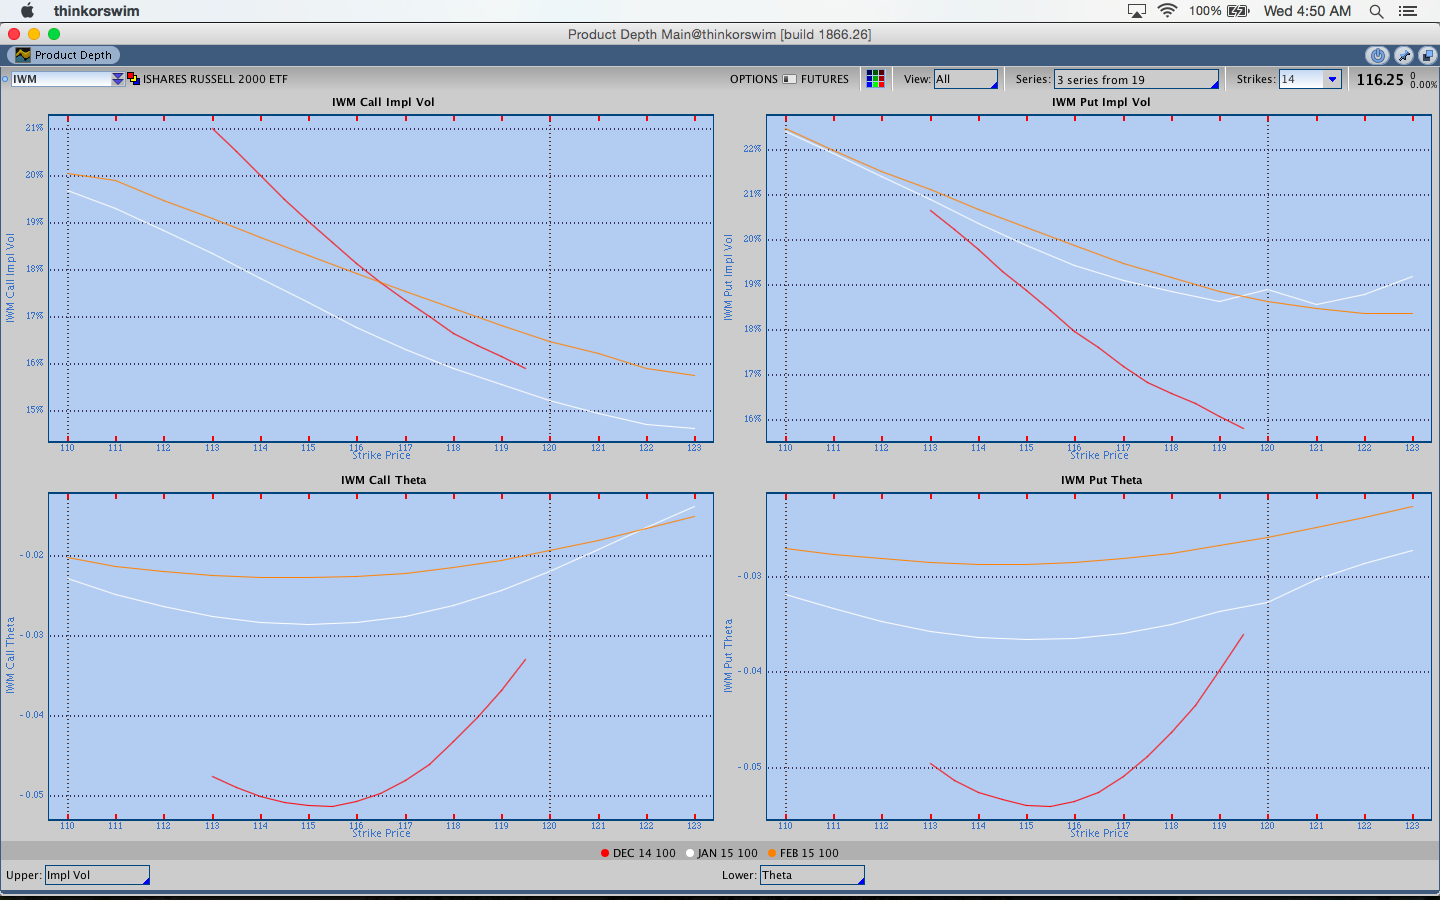Click the Wi-Fi status icon
1440x900 pixels.
[x=1167, y=11]
